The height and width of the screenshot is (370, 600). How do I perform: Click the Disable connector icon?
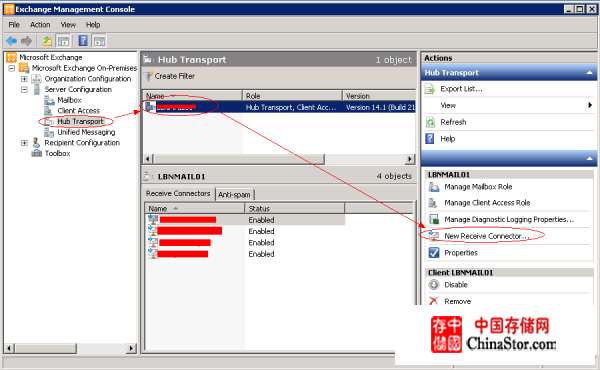[x=434, y=285]
